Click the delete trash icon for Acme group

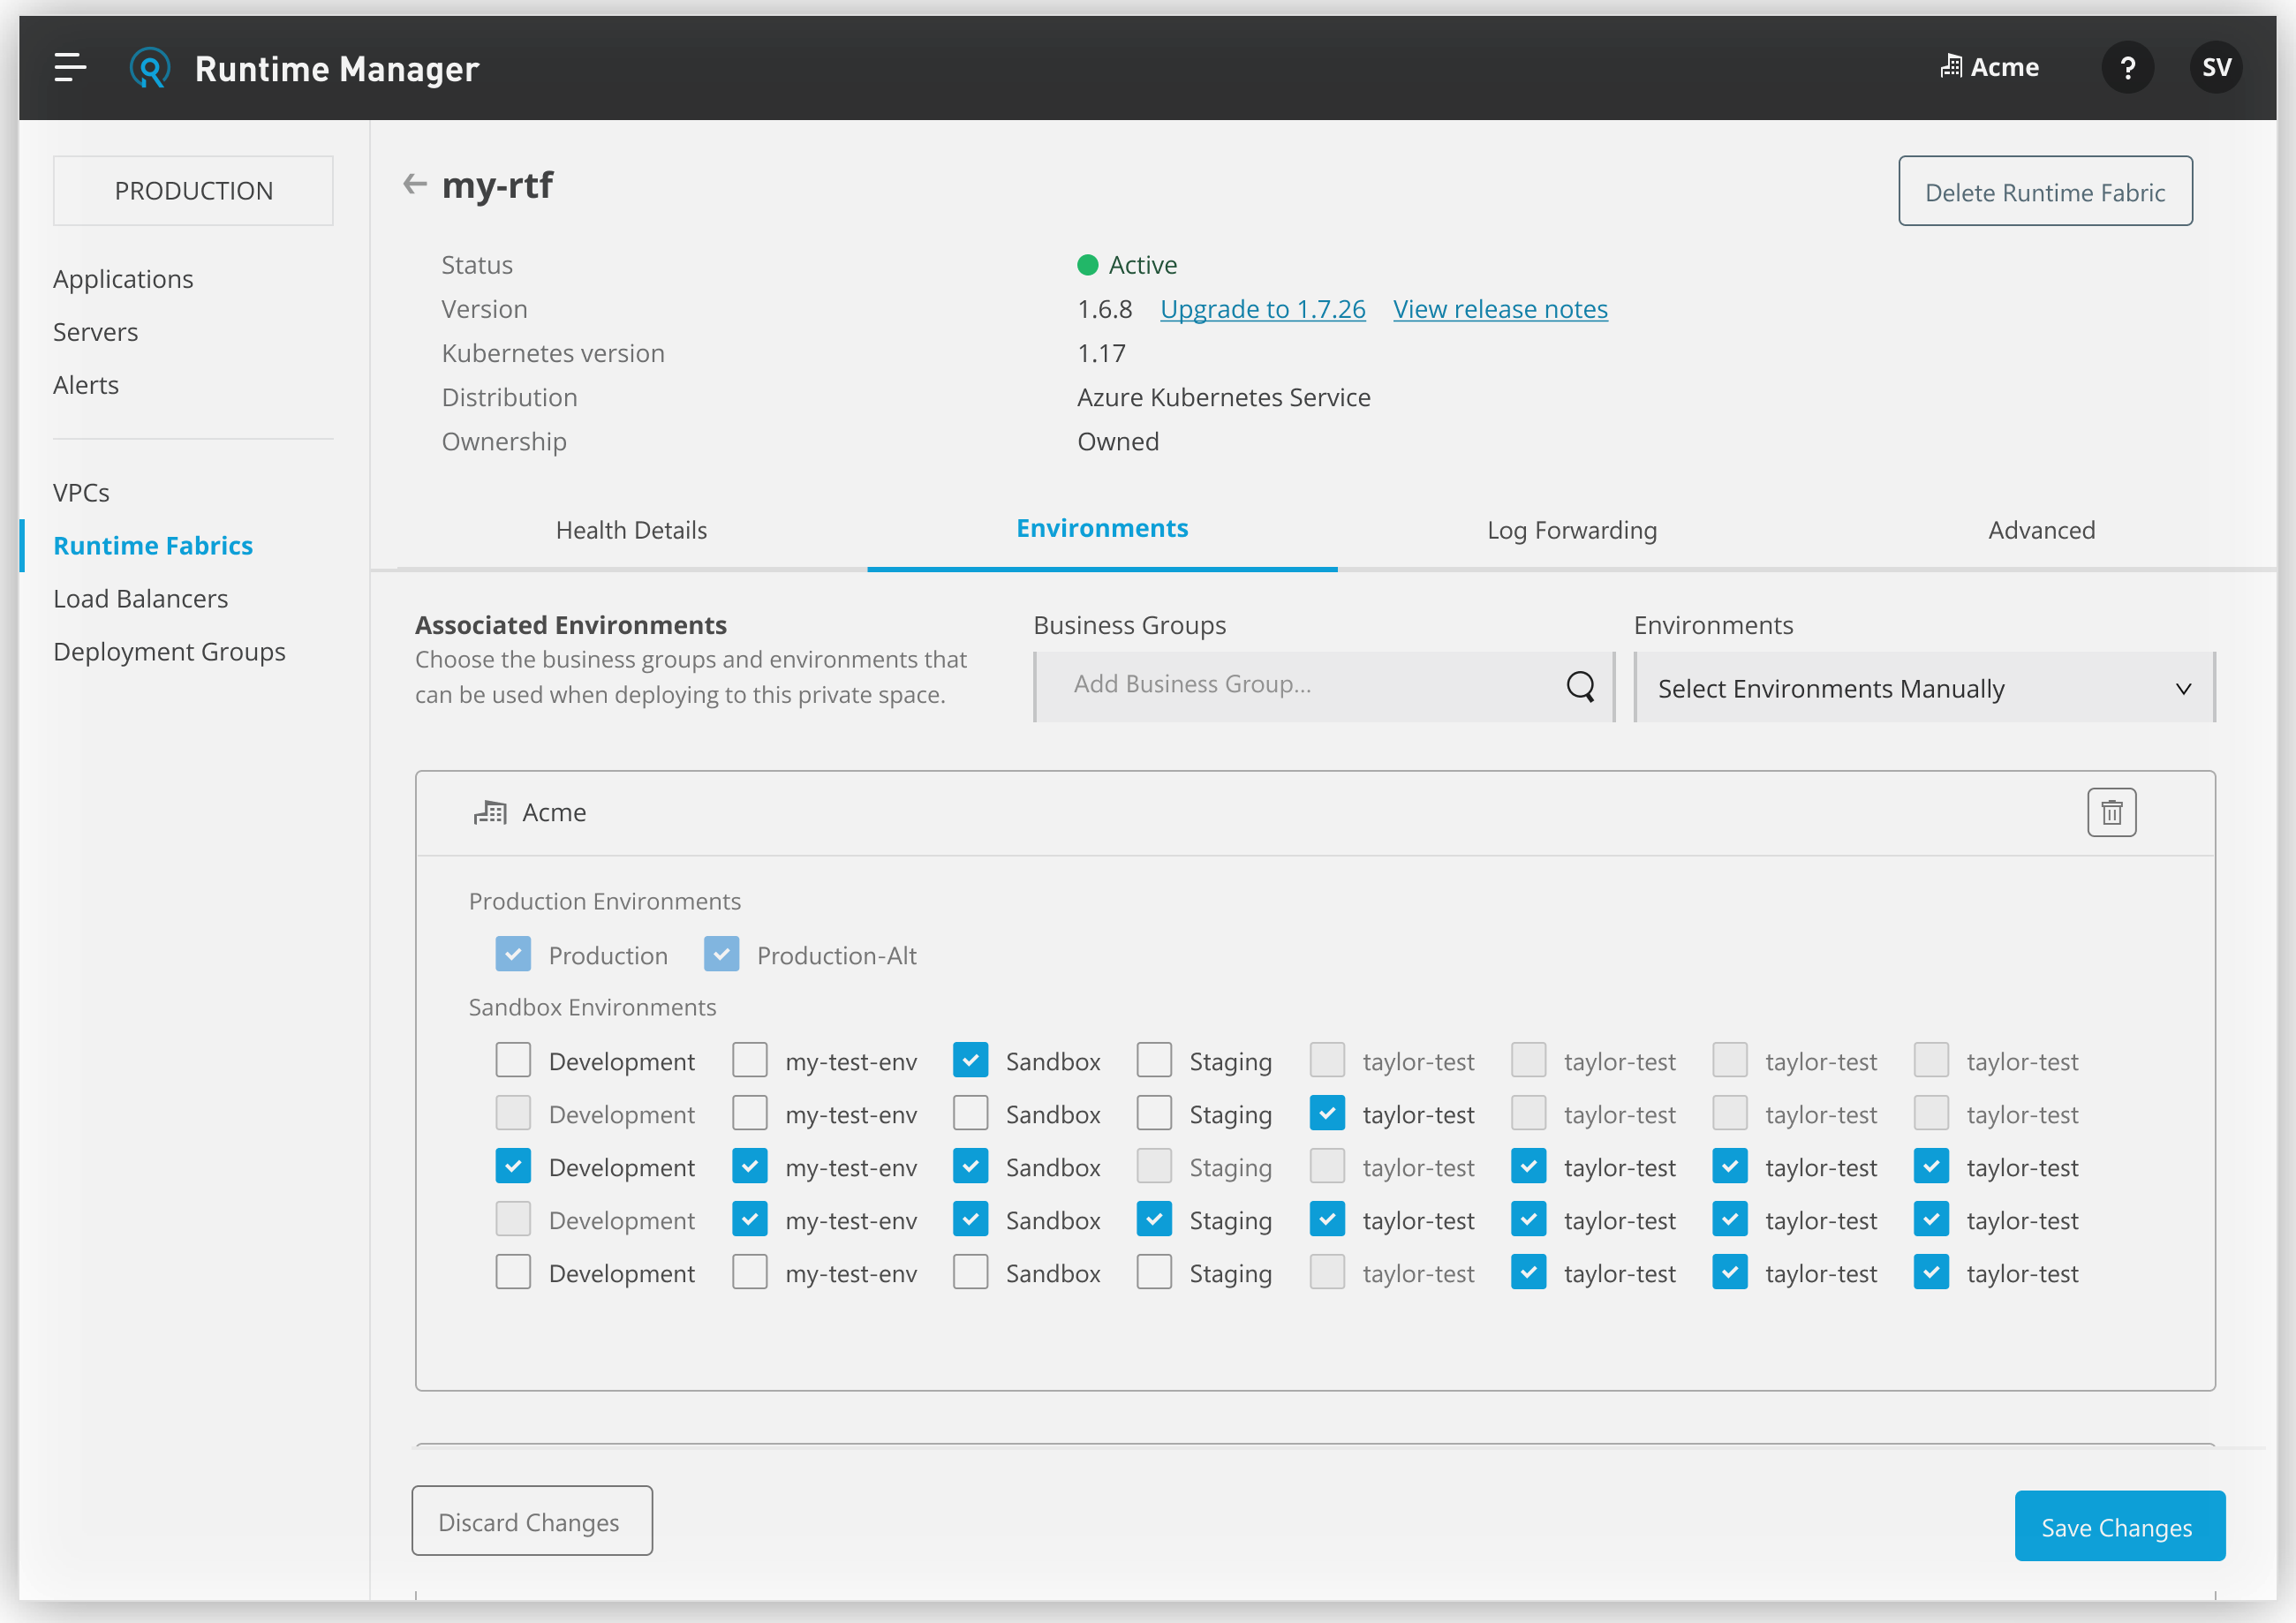(x=2111, y=813)
